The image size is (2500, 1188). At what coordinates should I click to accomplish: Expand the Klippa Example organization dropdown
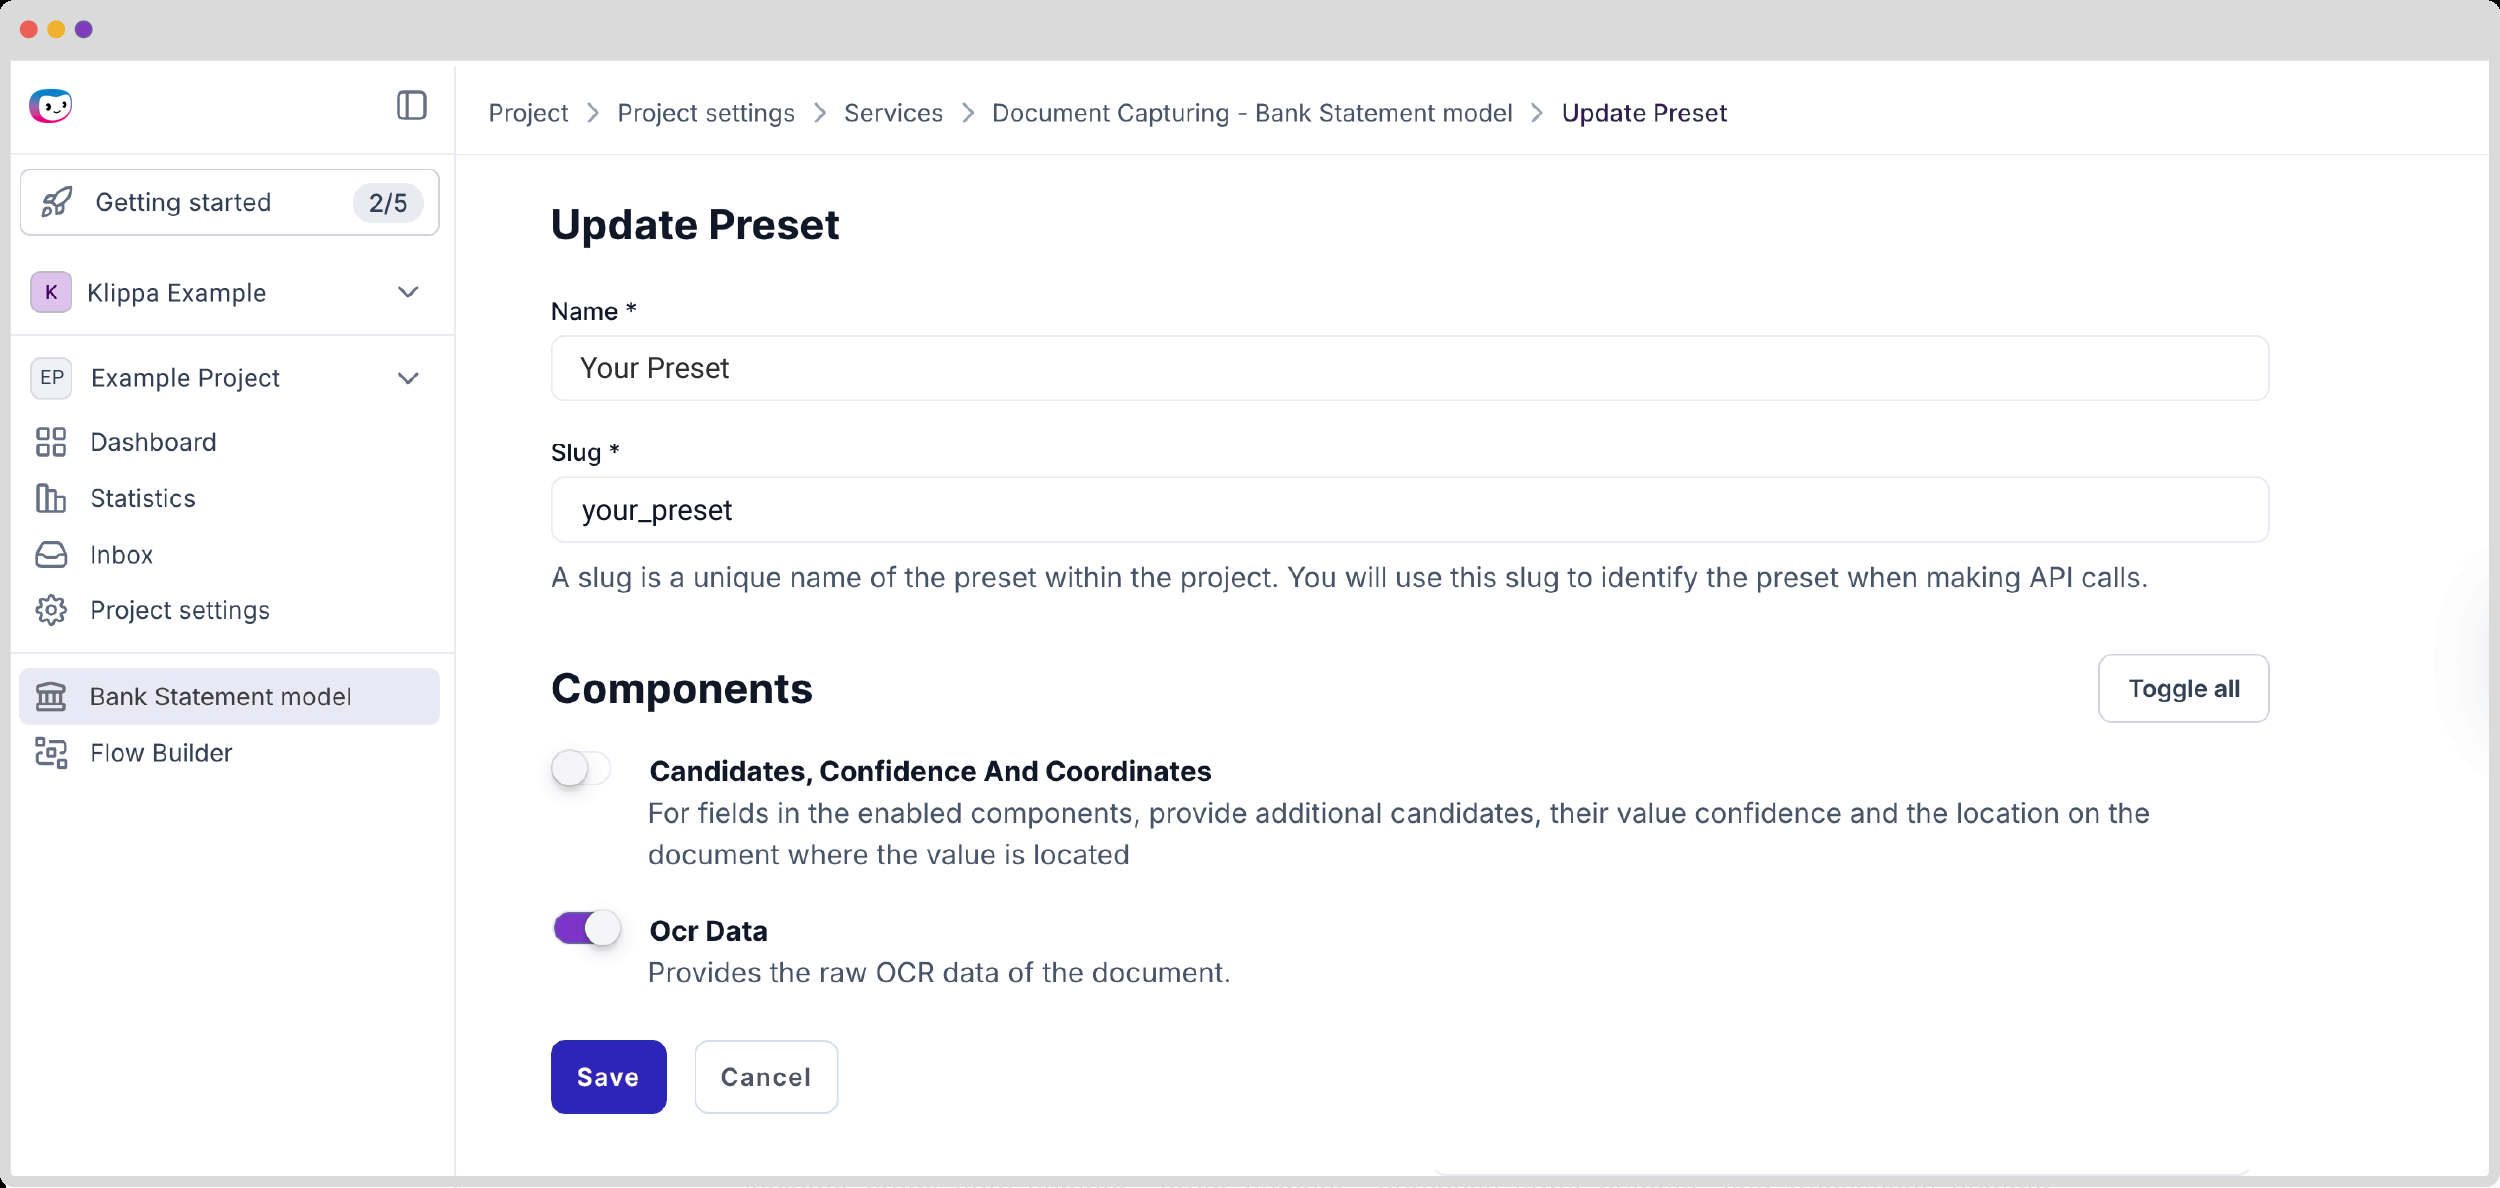click(x=408, y=292)
